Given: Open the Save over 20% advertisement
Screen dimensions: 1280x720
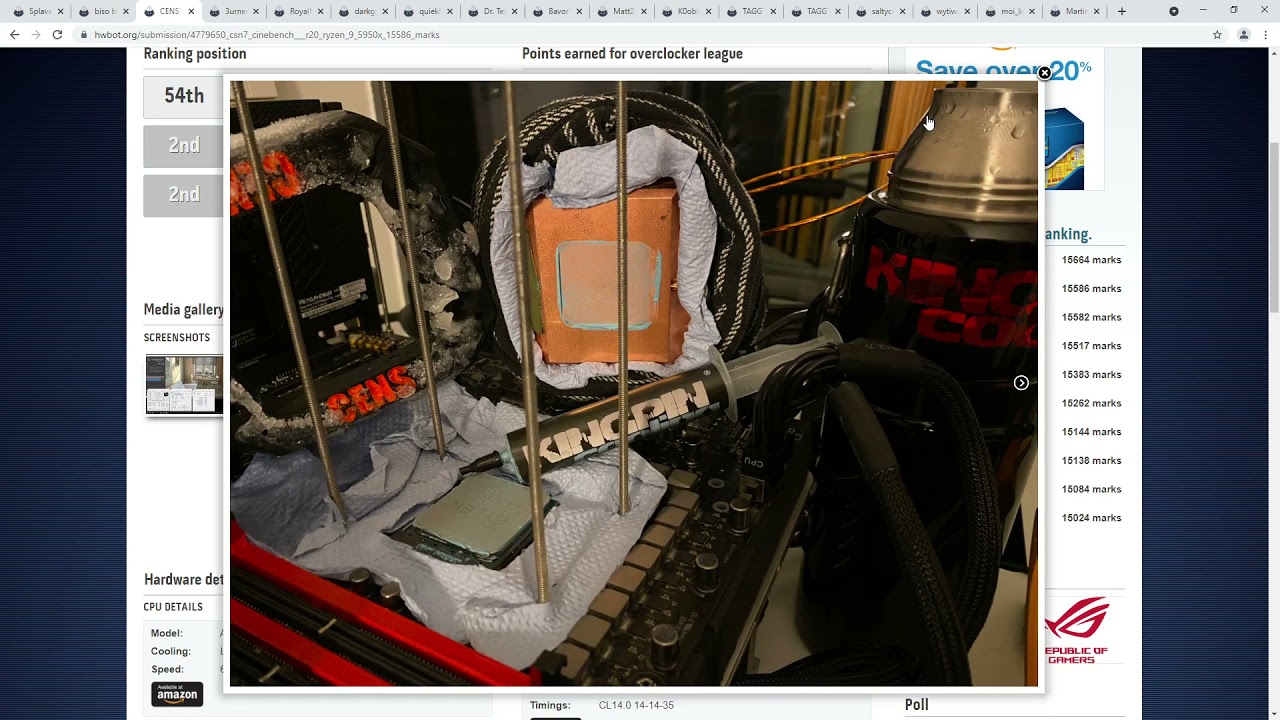Looking at the screenshot, I should tap(1004, 118).
